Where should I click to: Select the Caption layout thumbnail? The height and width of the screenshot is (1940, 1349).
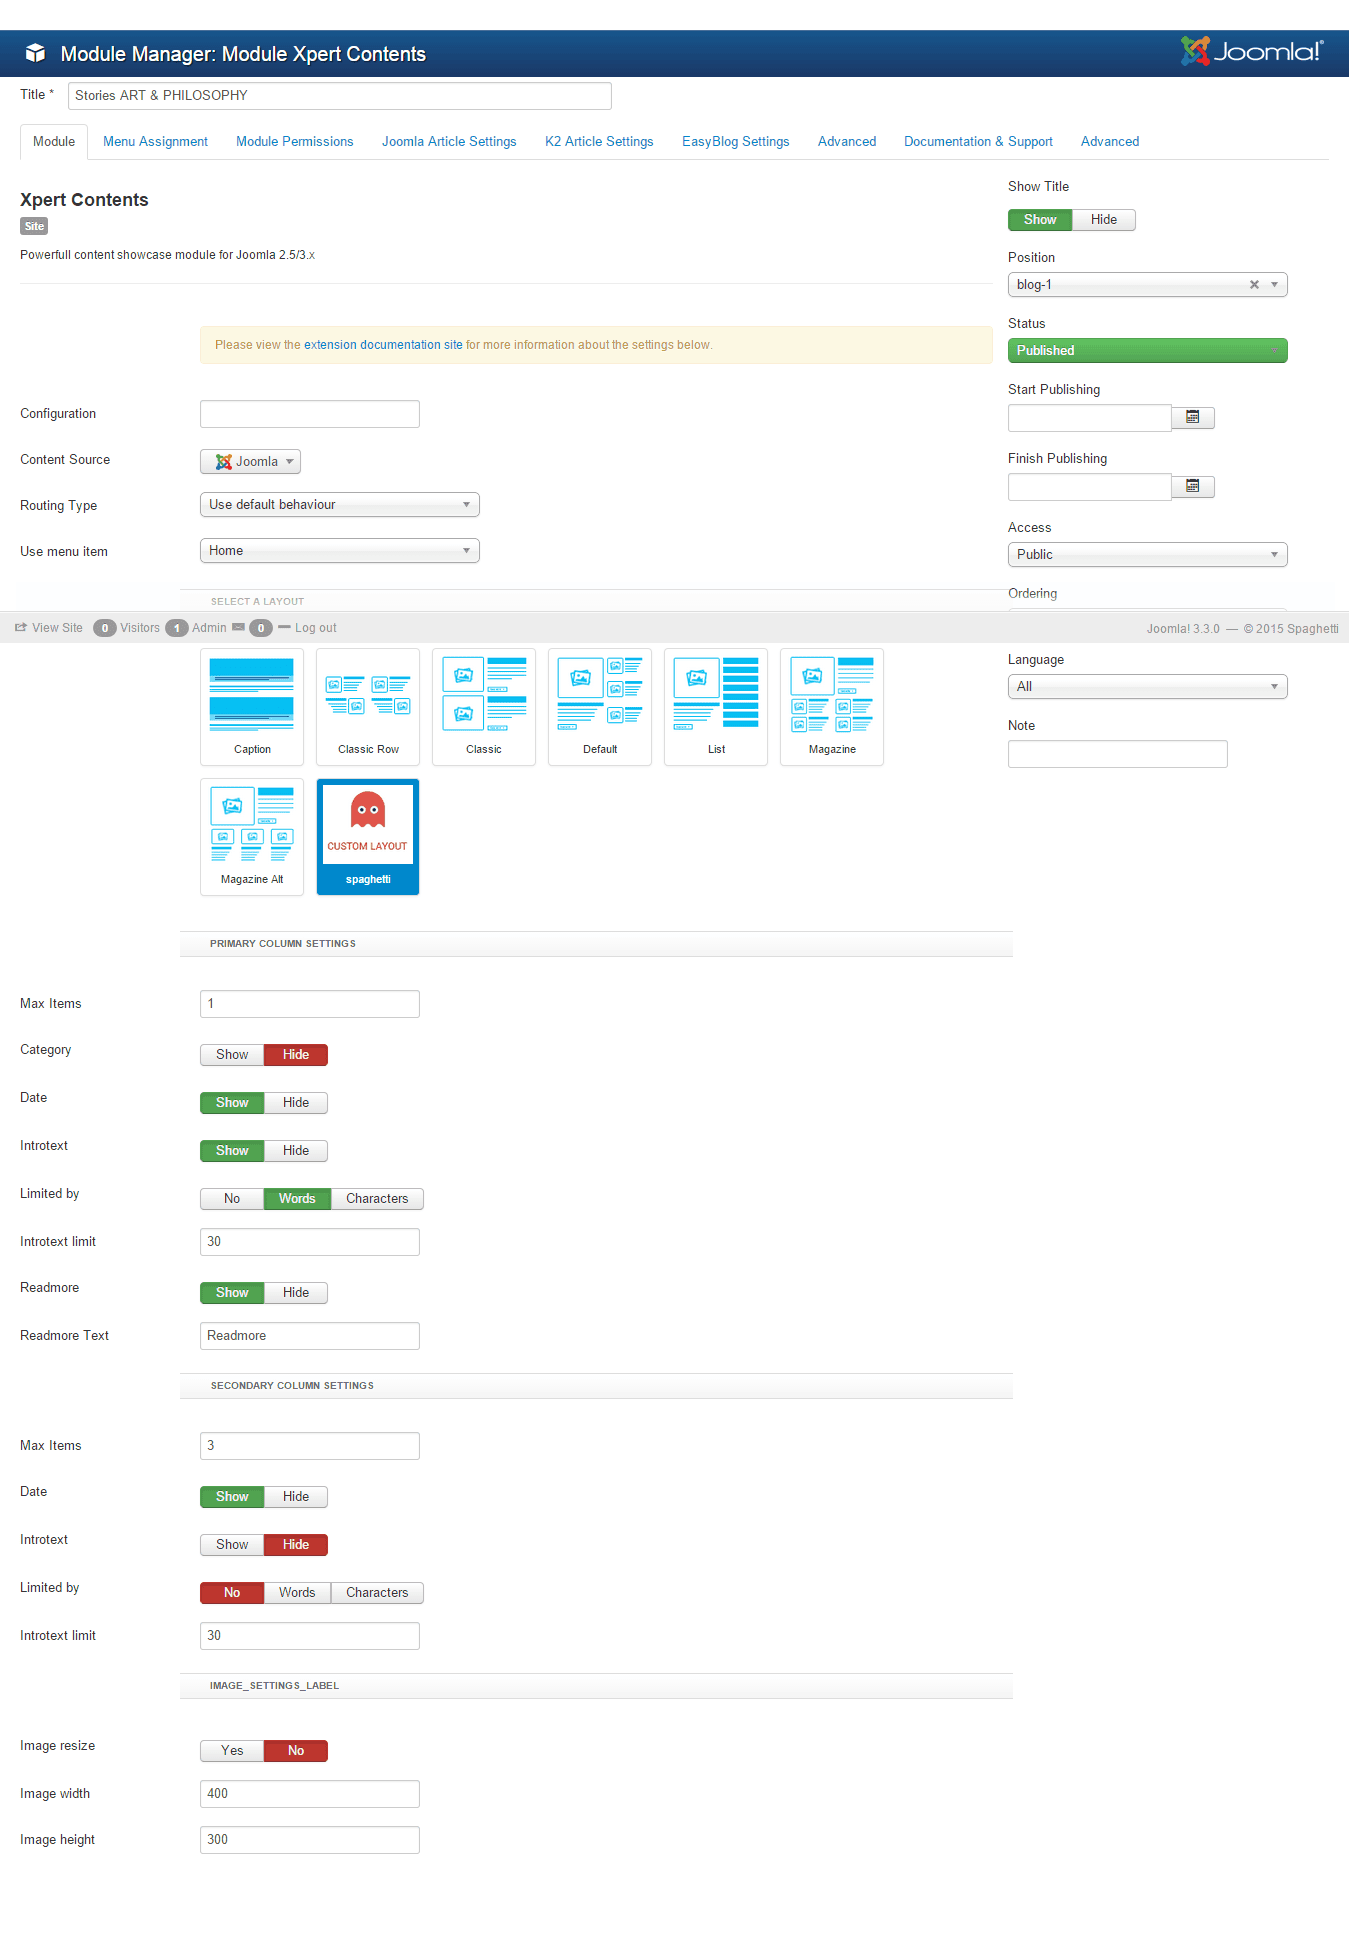pyautogui.click(x=252, y=706)
